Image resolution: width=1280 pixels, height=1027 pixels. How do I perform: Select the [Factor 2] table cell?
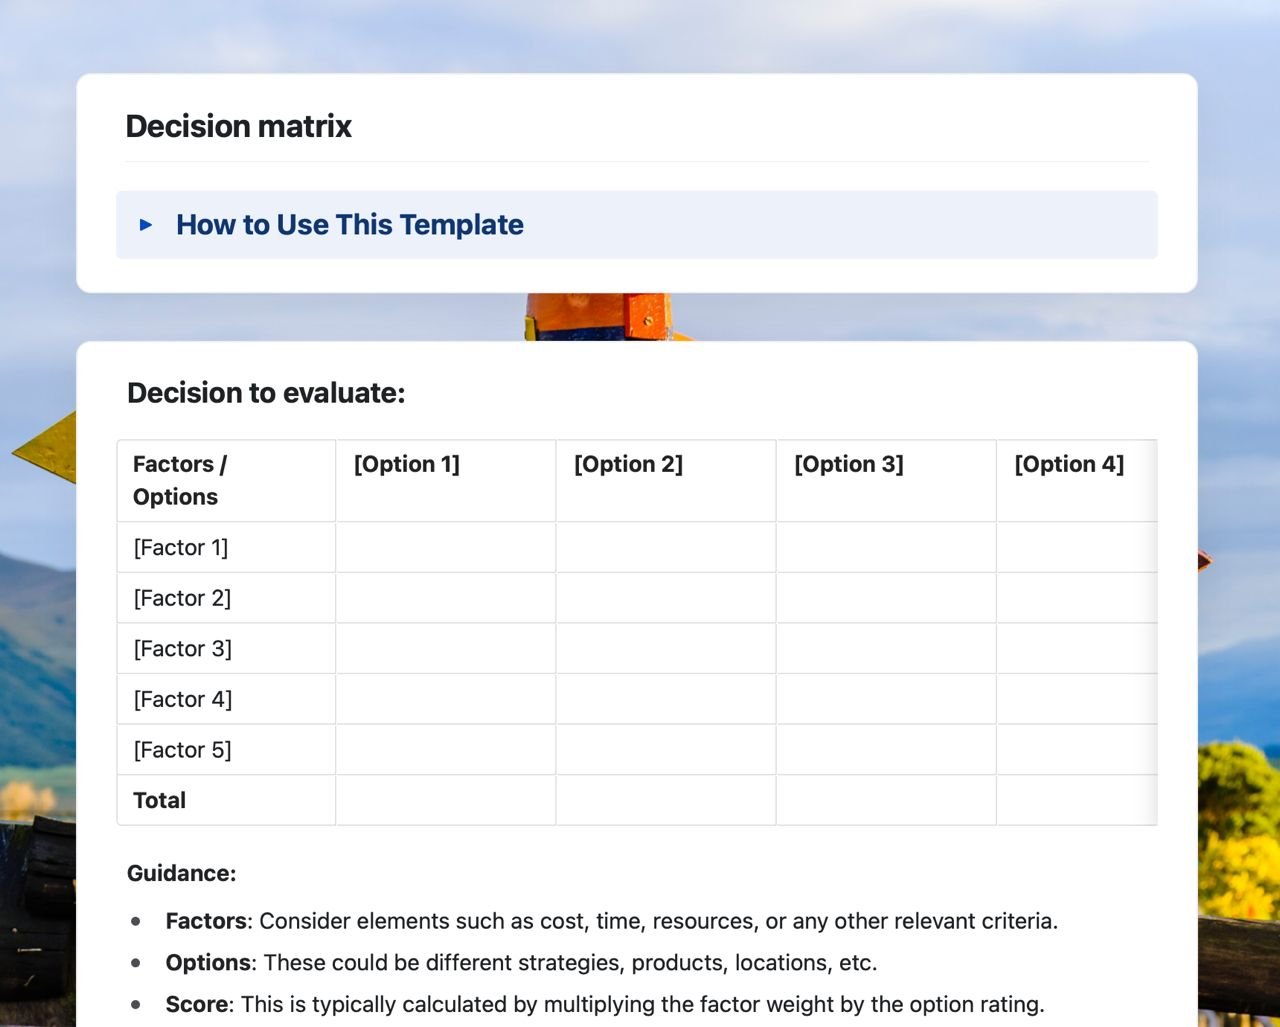(x=181, y=597)
